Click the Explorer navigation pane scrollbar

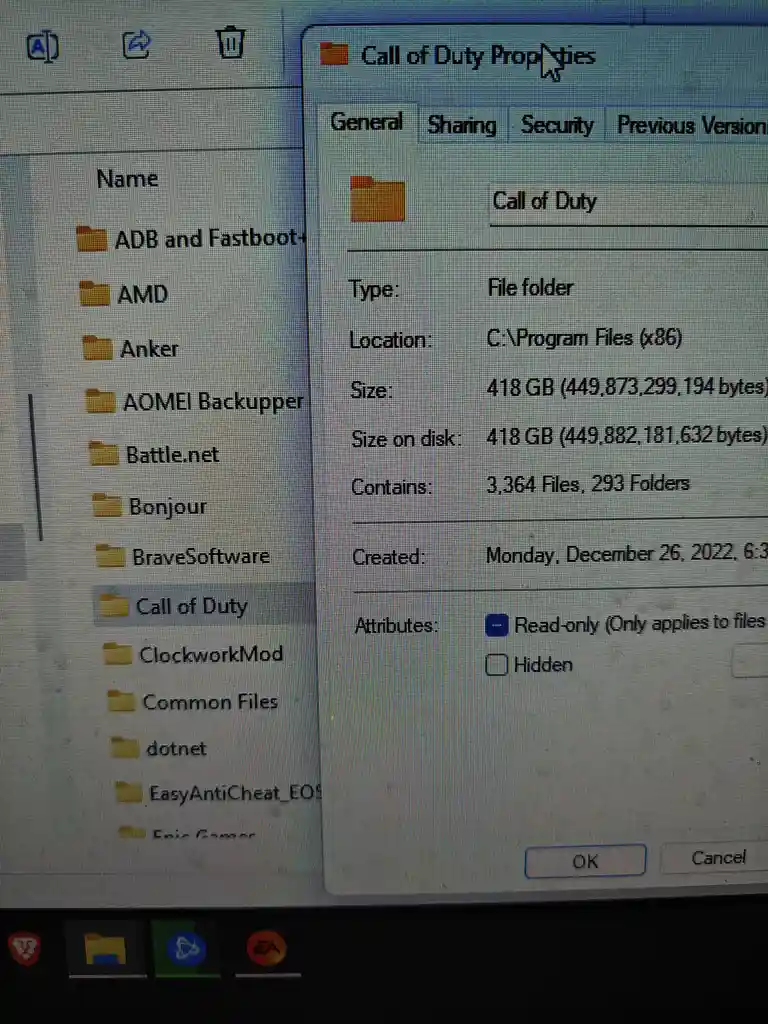coord(35,467)
